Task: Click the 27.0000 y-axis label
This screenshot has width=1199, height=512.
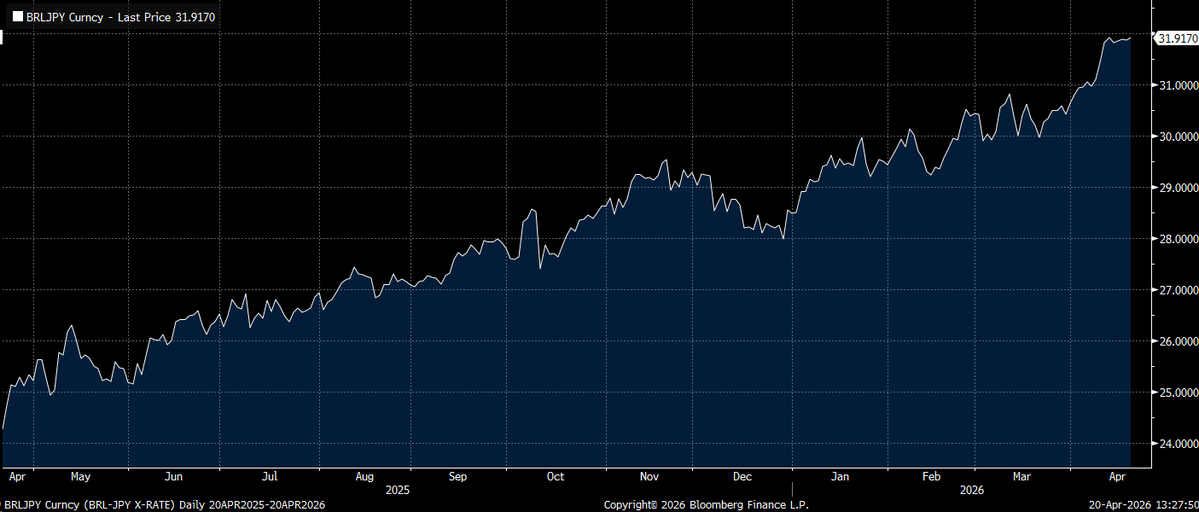Action: click(1178, 290)
